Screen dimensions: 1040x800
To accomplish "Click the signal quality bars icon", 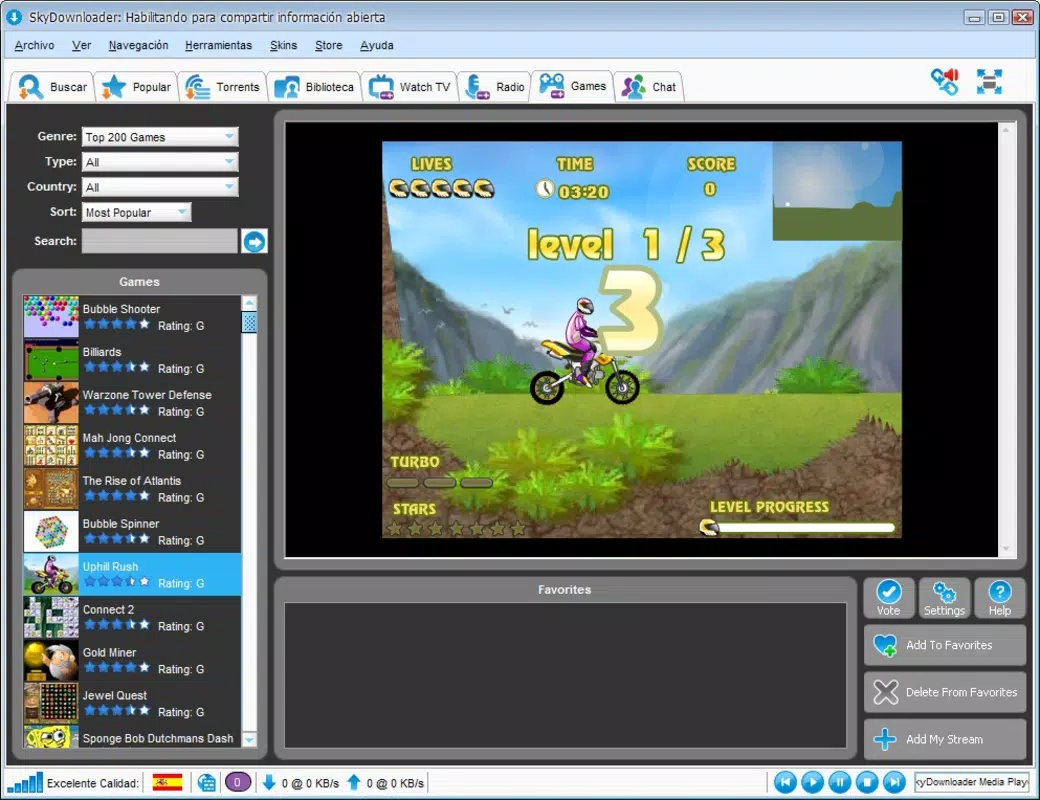I will pyautogui.click(x=25, y=783).
